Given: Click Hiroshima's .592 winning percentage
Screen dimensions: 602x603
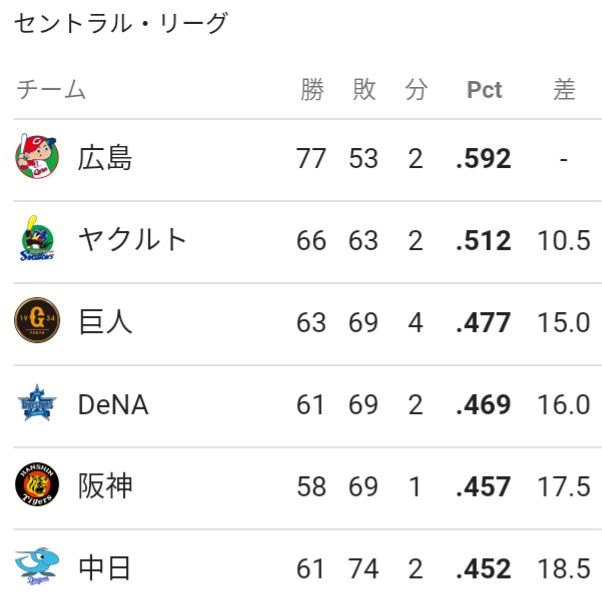Looking at the screenshot, I should 484,158.
